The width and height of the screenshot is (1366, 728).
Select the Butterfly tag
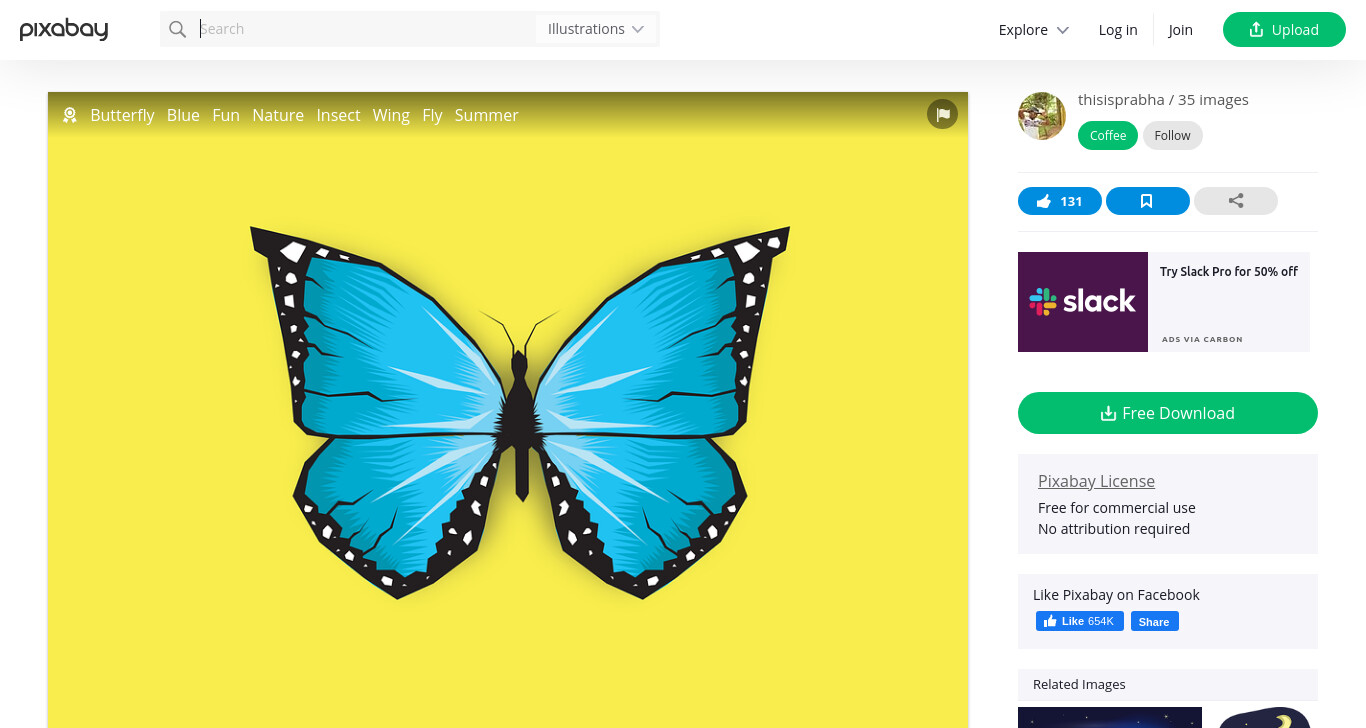[x=122, y=115]
